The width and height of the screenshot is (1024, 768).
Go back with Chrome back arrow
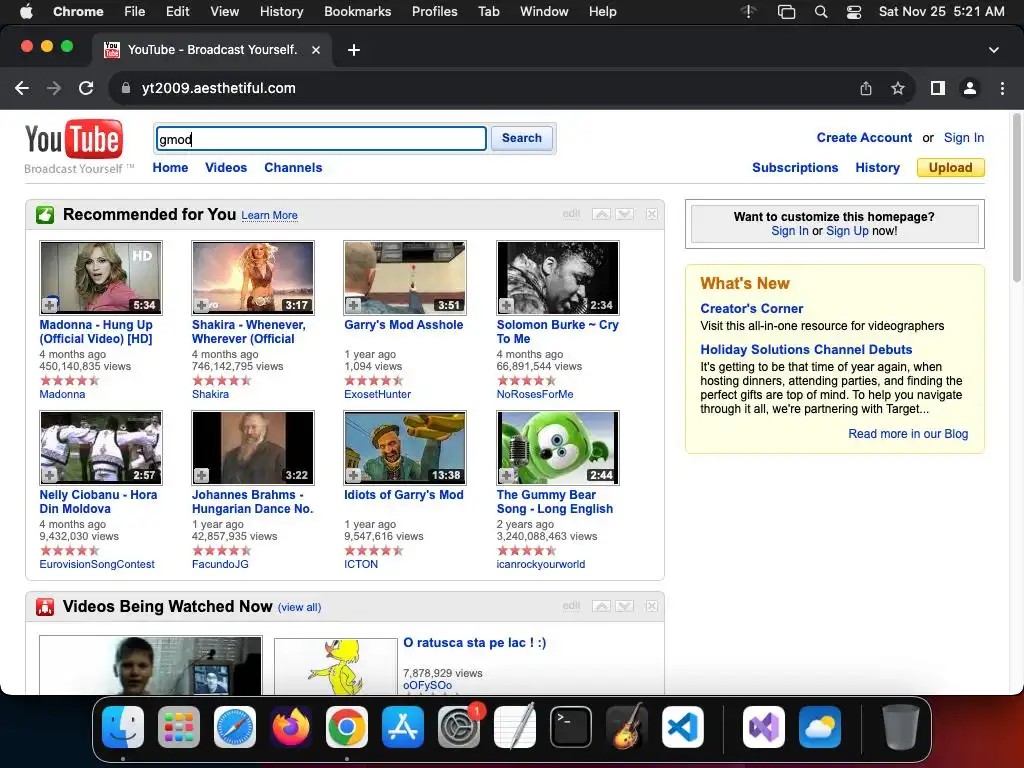pyautogui.click(x=22, y=88)
